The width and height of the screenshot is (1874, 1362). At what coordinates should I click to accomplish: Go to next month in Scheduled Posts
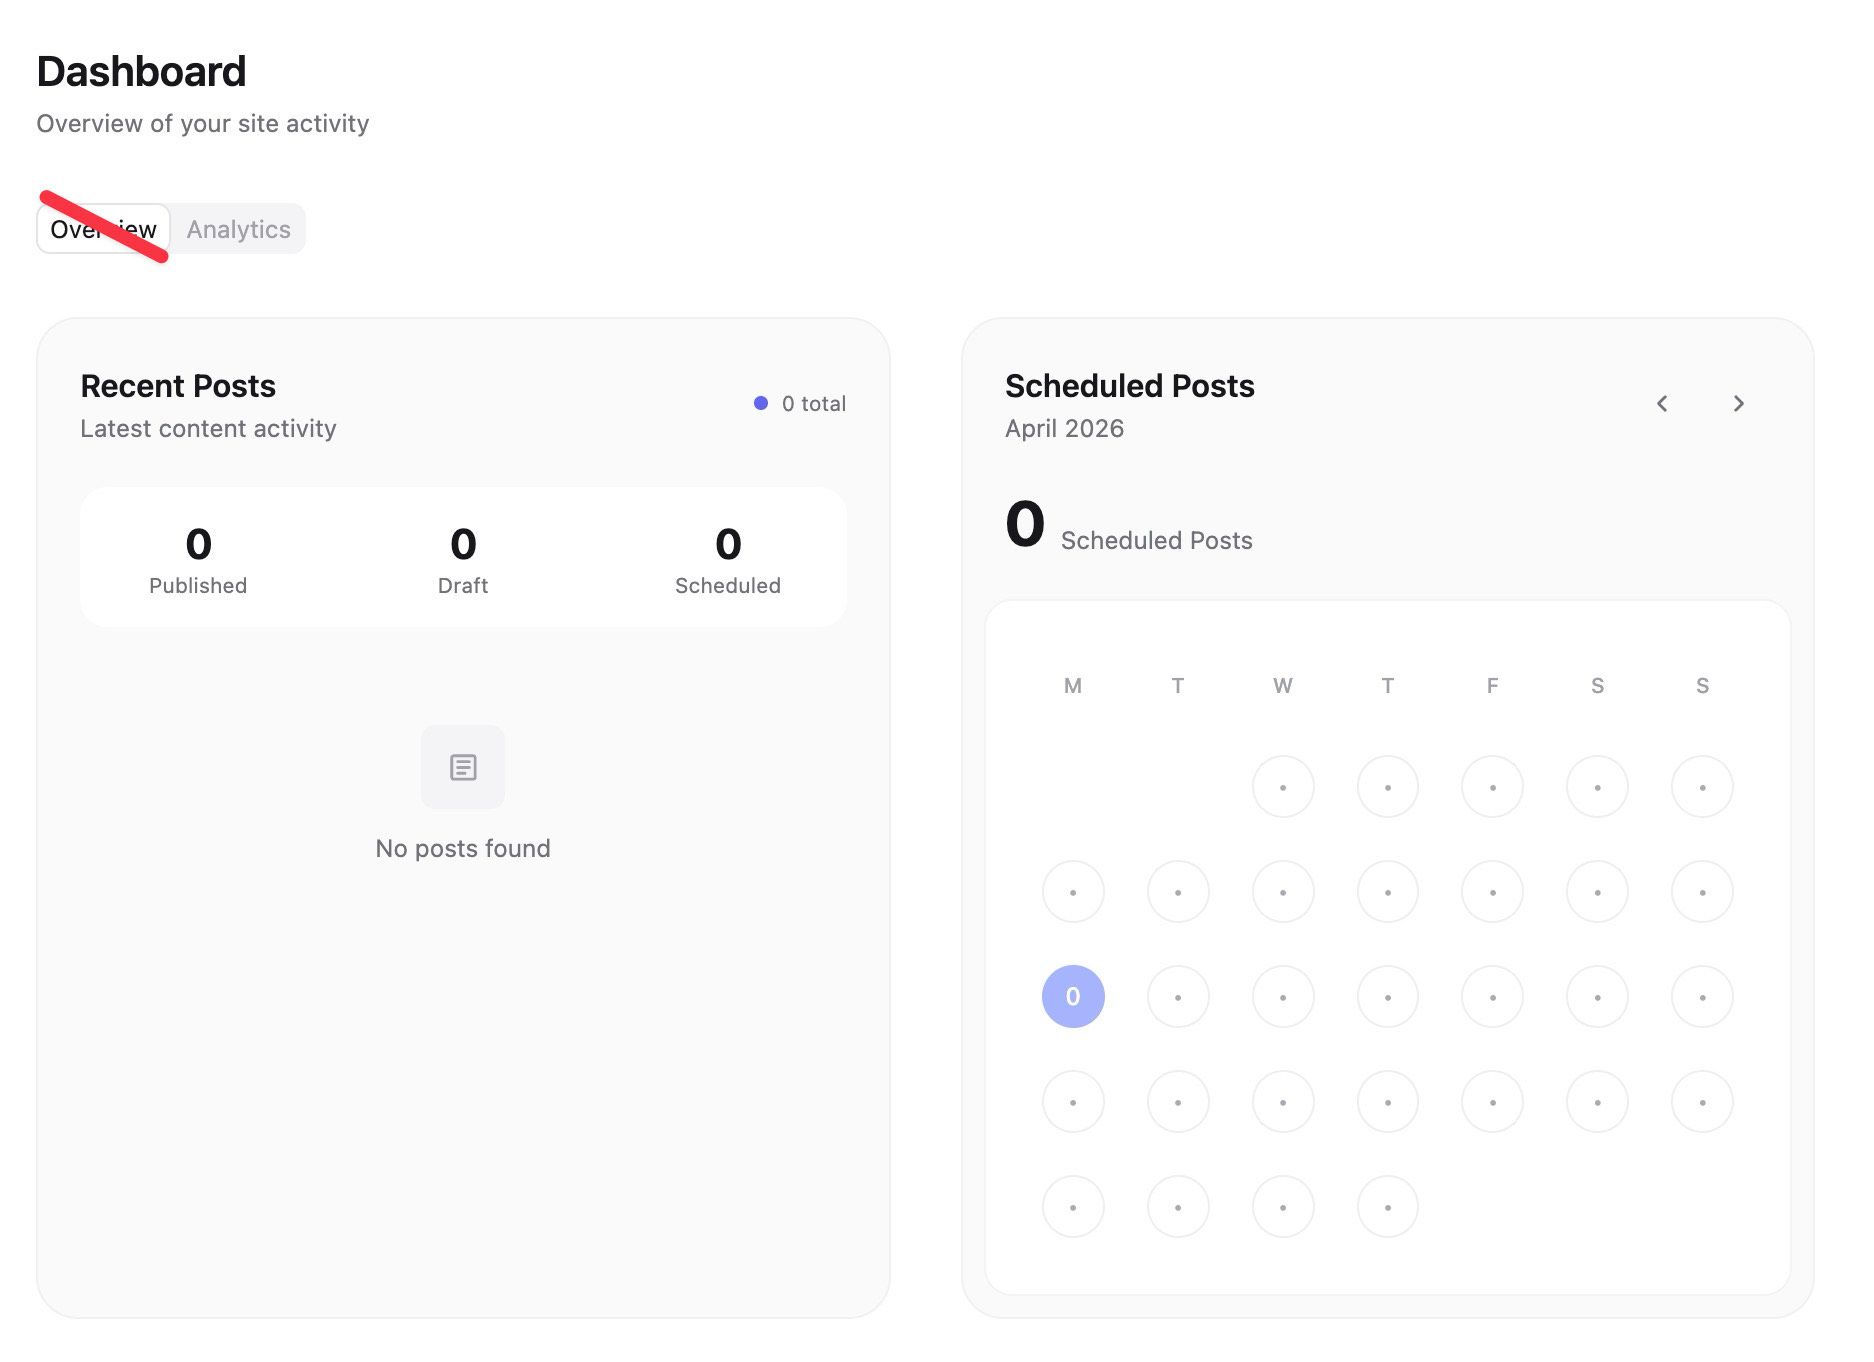[x=1738, y=403]
